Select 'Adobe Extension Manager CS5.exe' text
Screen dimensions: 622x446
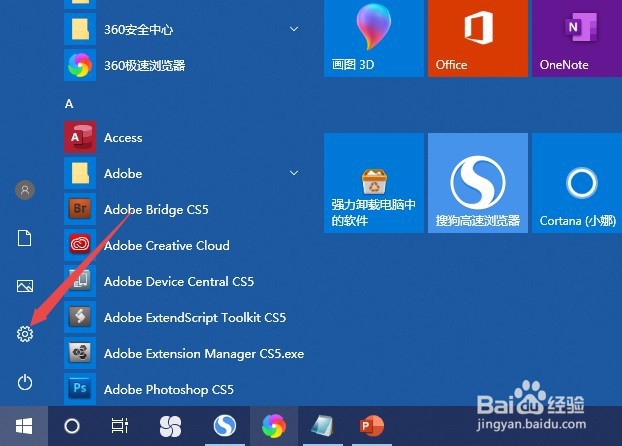point(204,354)
